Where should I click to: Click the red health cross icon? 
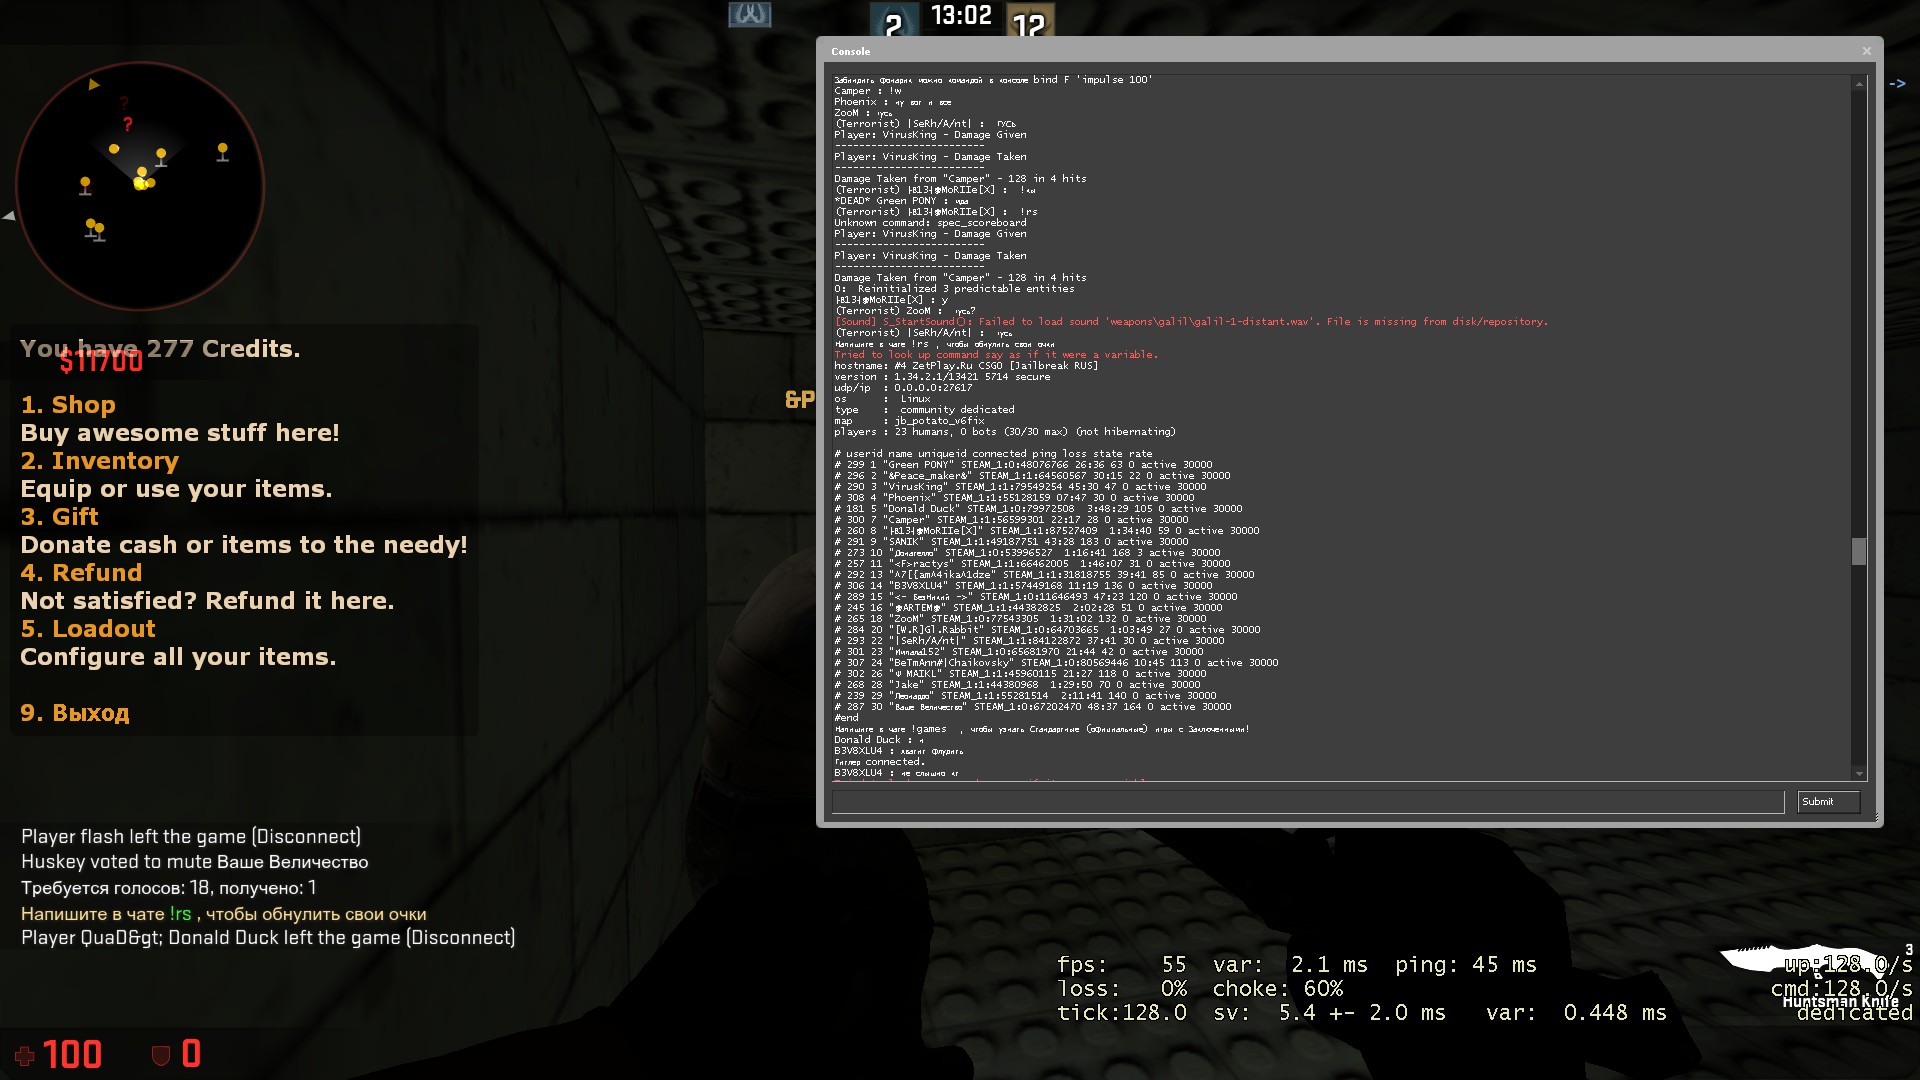[25, 1056]
